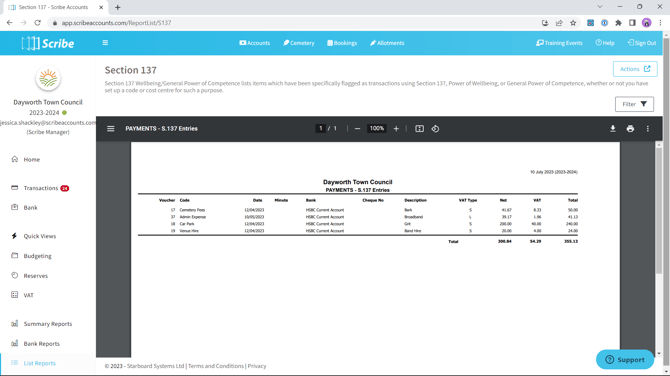Screen dimensions: 670x376
Task: Sign Out of Scribe
Action: (x=642, y=43)
